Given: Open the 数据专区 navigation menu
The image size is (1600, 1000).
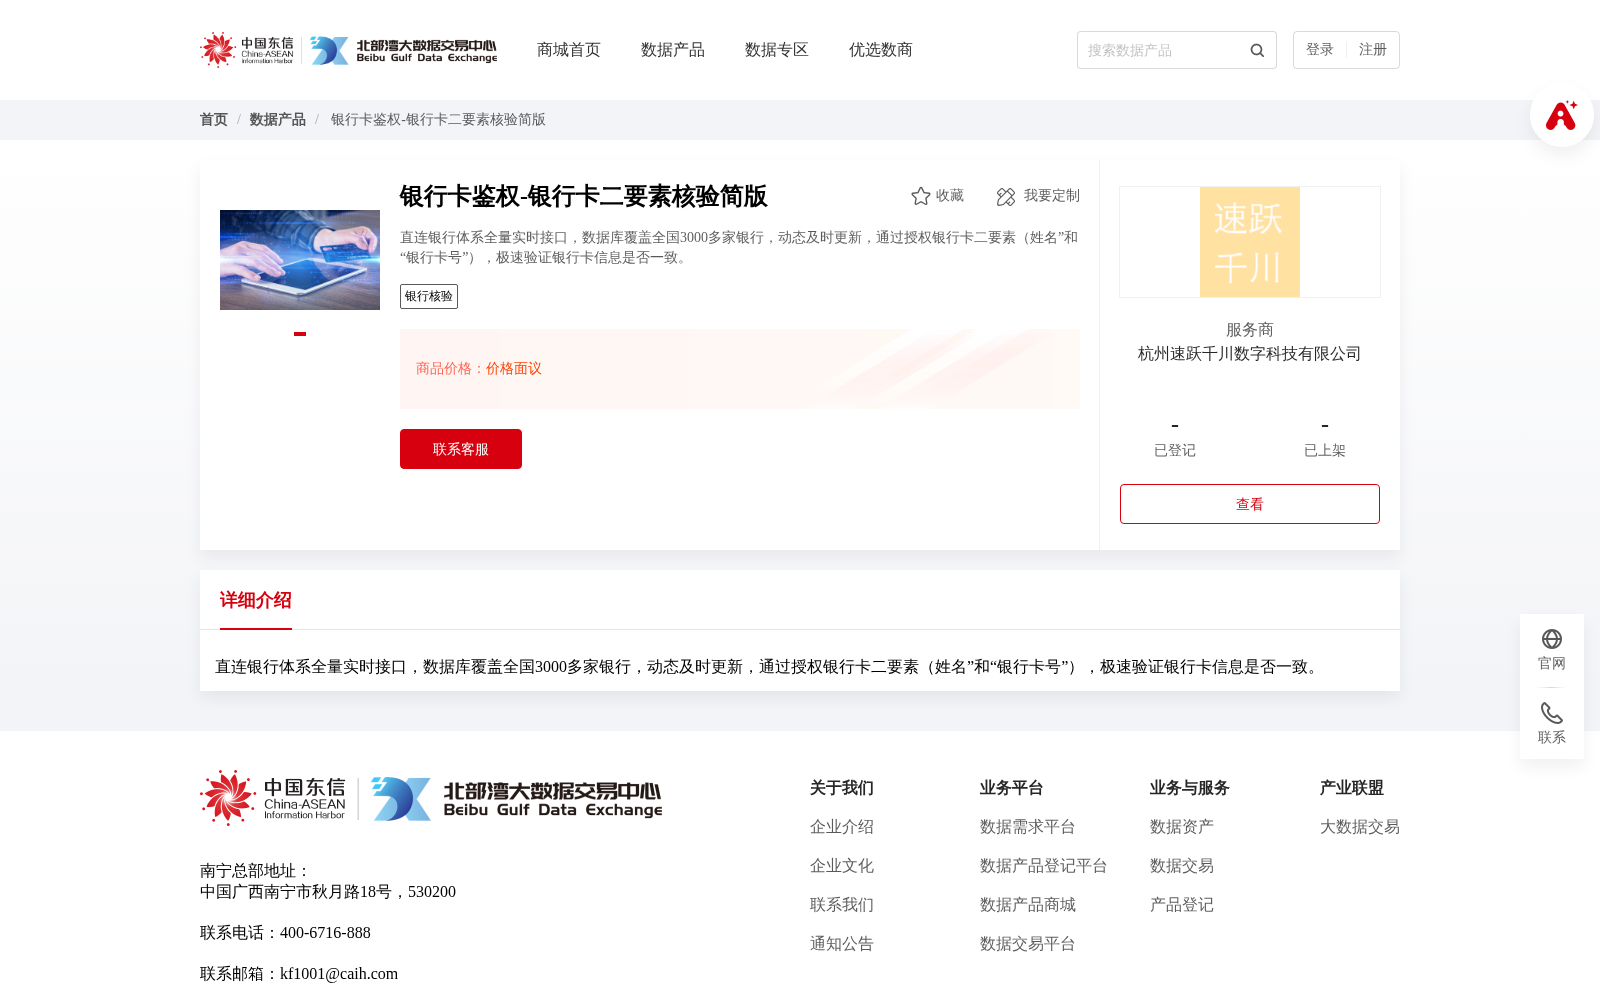Looking at the screenshot, I should 777,50.
